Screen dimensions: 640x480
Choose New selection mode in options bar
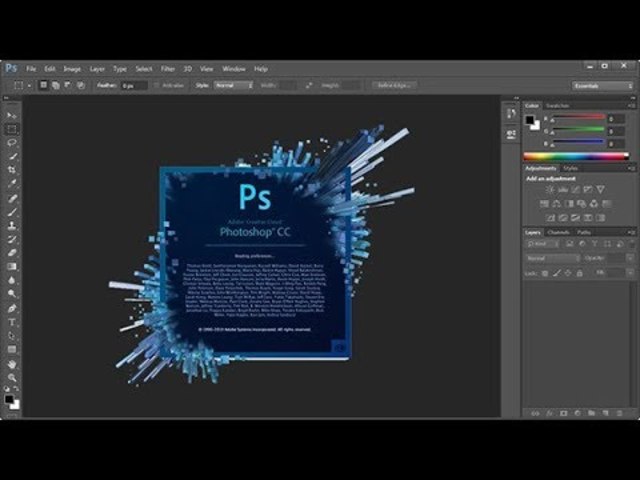pos(43,85)
